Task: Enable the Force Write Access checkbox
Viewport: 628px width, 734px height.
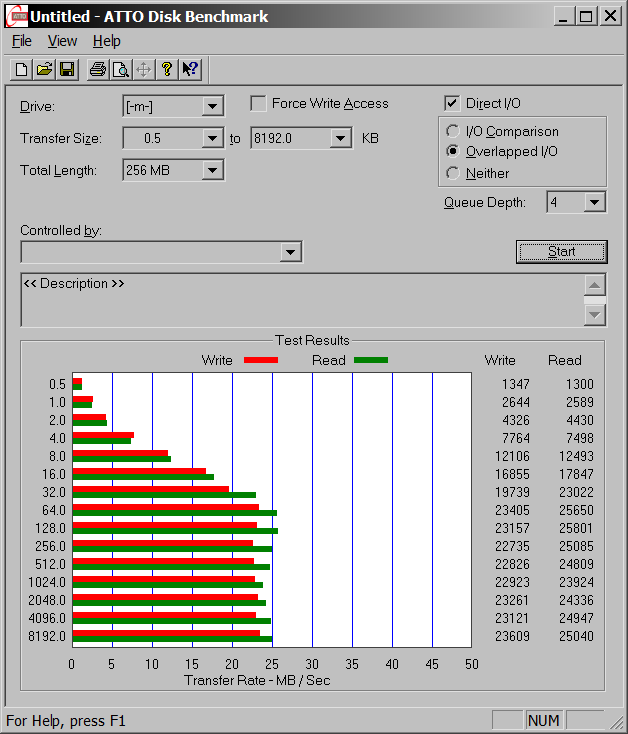Action: [x=258, y=104]
